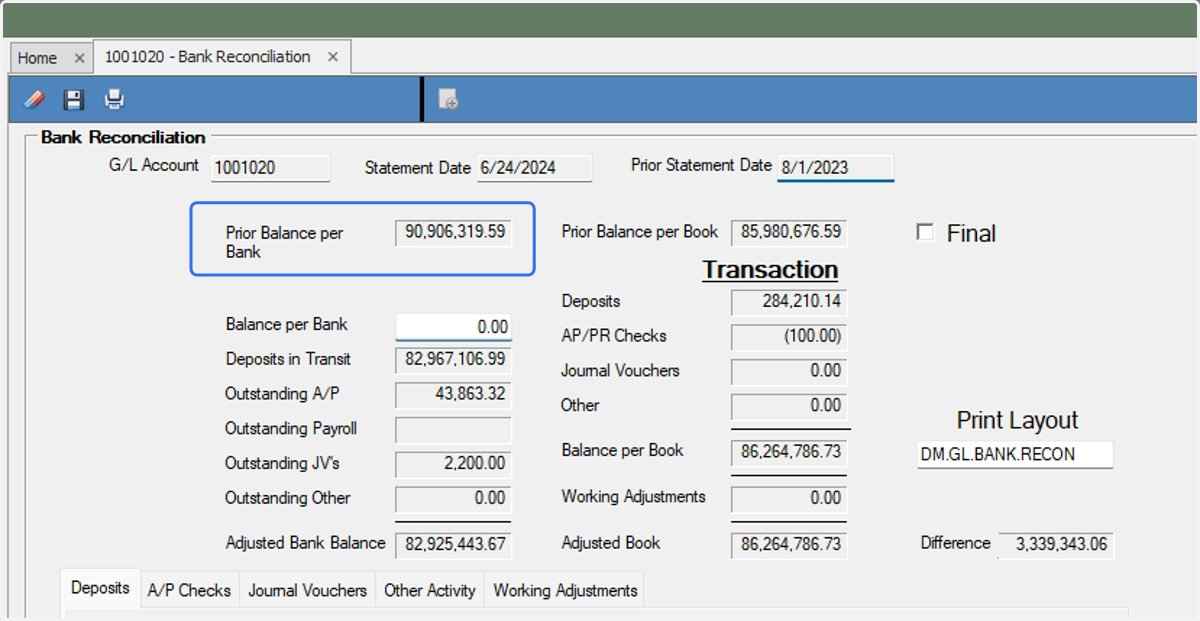Enable the Final checkbox
Image resolution: width=1200 pixels, height=621 pixels.
point(925,232)
